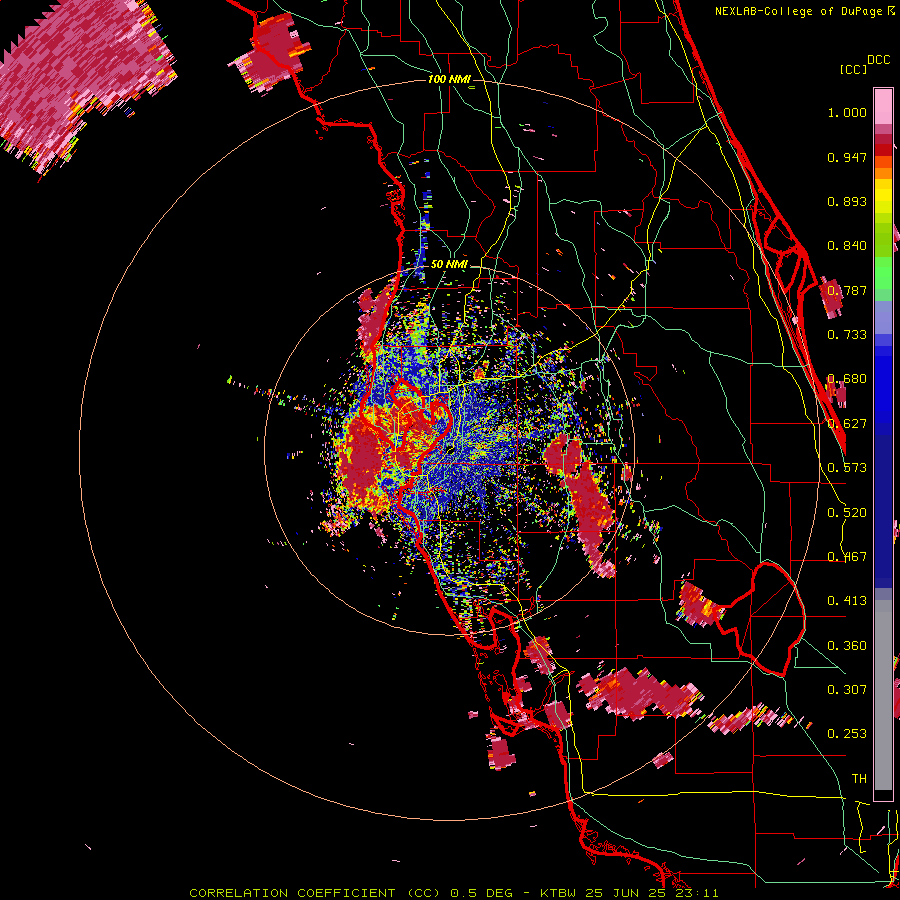Click the 0.947 value on the scale
Viewport: 900px width, 900px height.
847,157
